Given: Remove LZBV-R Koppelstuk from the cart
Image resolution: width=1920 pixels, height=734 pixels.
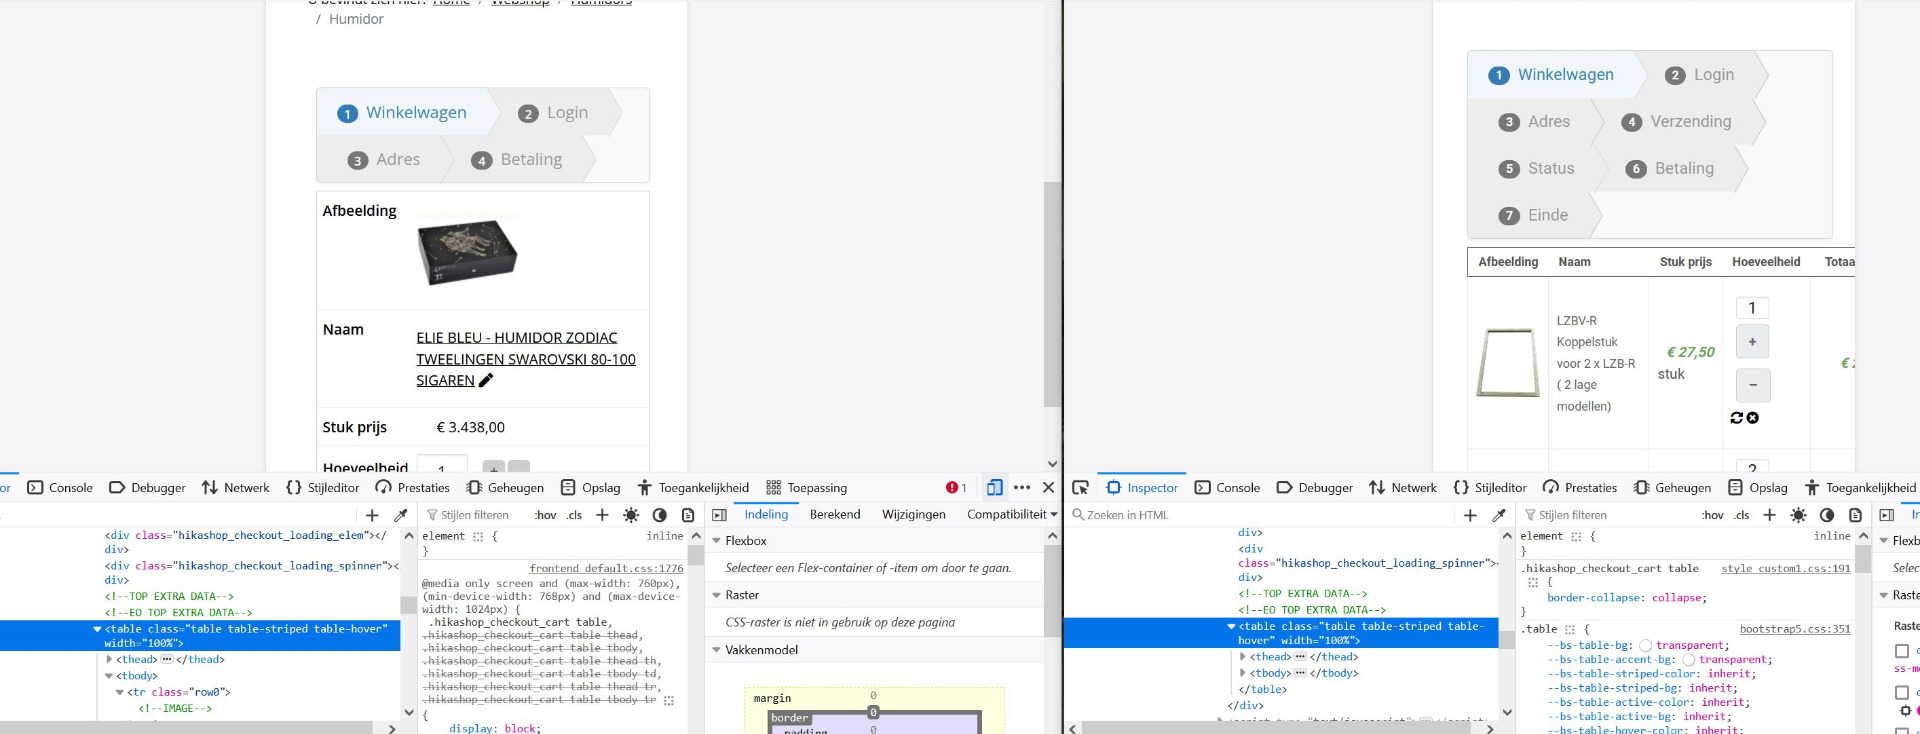Looking at the screenshot, I should tap(1753, 418).
